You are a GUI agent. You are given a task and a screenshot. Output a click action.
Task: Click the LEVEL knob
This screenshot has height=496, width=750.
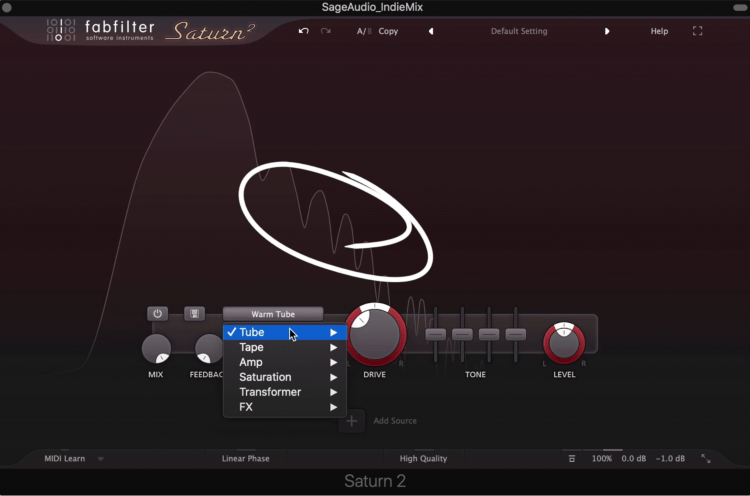(564, 343)
